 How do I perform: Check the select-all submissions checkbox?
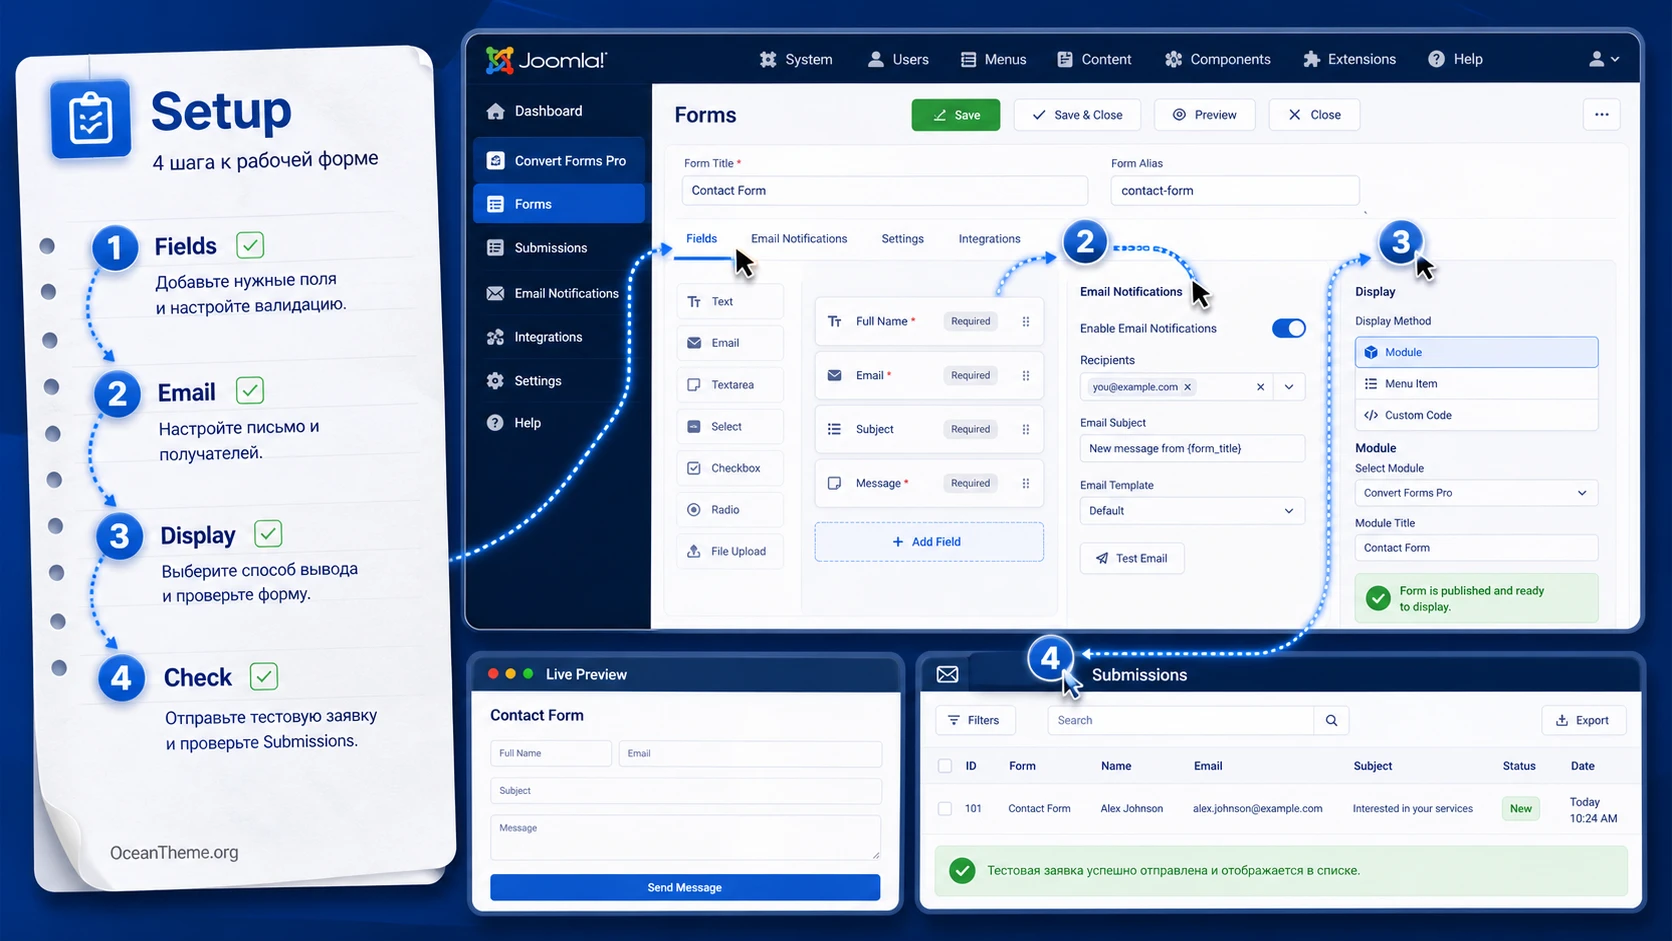pos(945,766)
